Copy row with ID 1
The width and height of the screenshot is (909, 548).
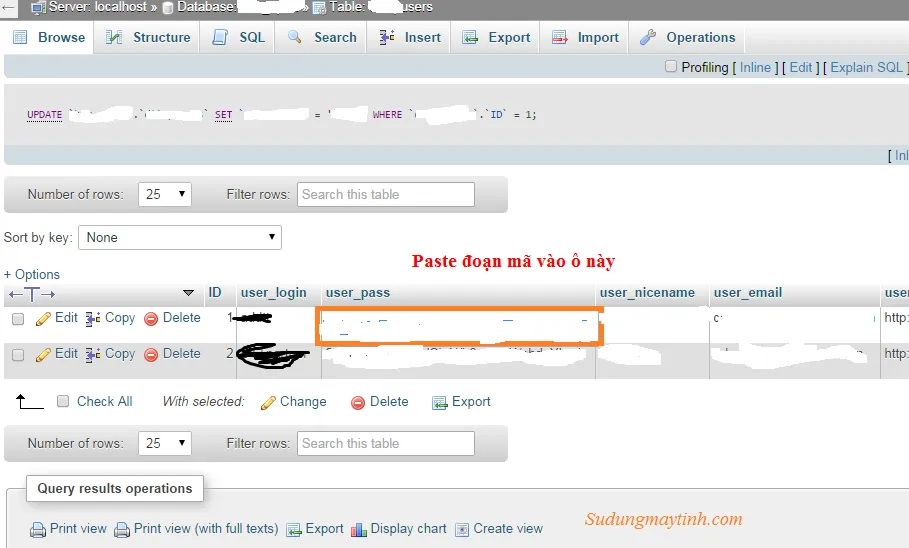click(x=110, y=318)
